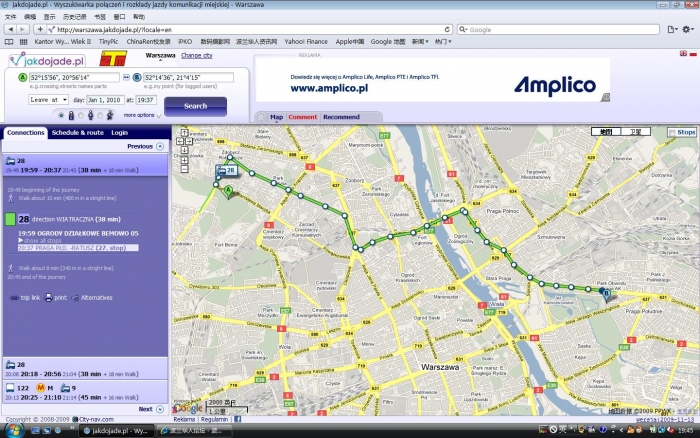The width and height of the screenshot is (700, 438).
Task: Open Facebook icon in map footer
Action: 238,419
